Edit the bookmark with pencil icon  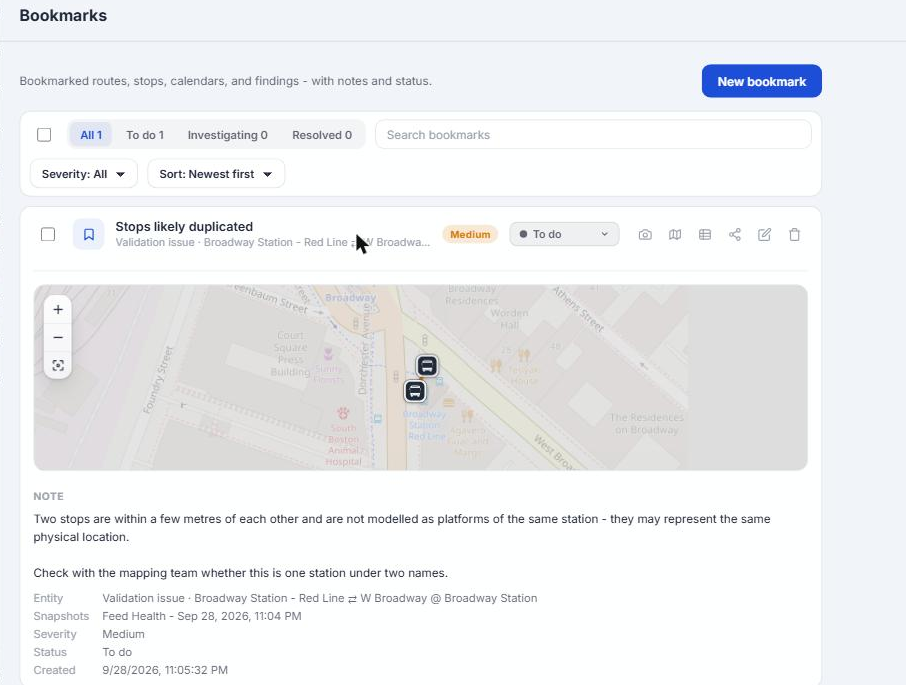[764, 234]
